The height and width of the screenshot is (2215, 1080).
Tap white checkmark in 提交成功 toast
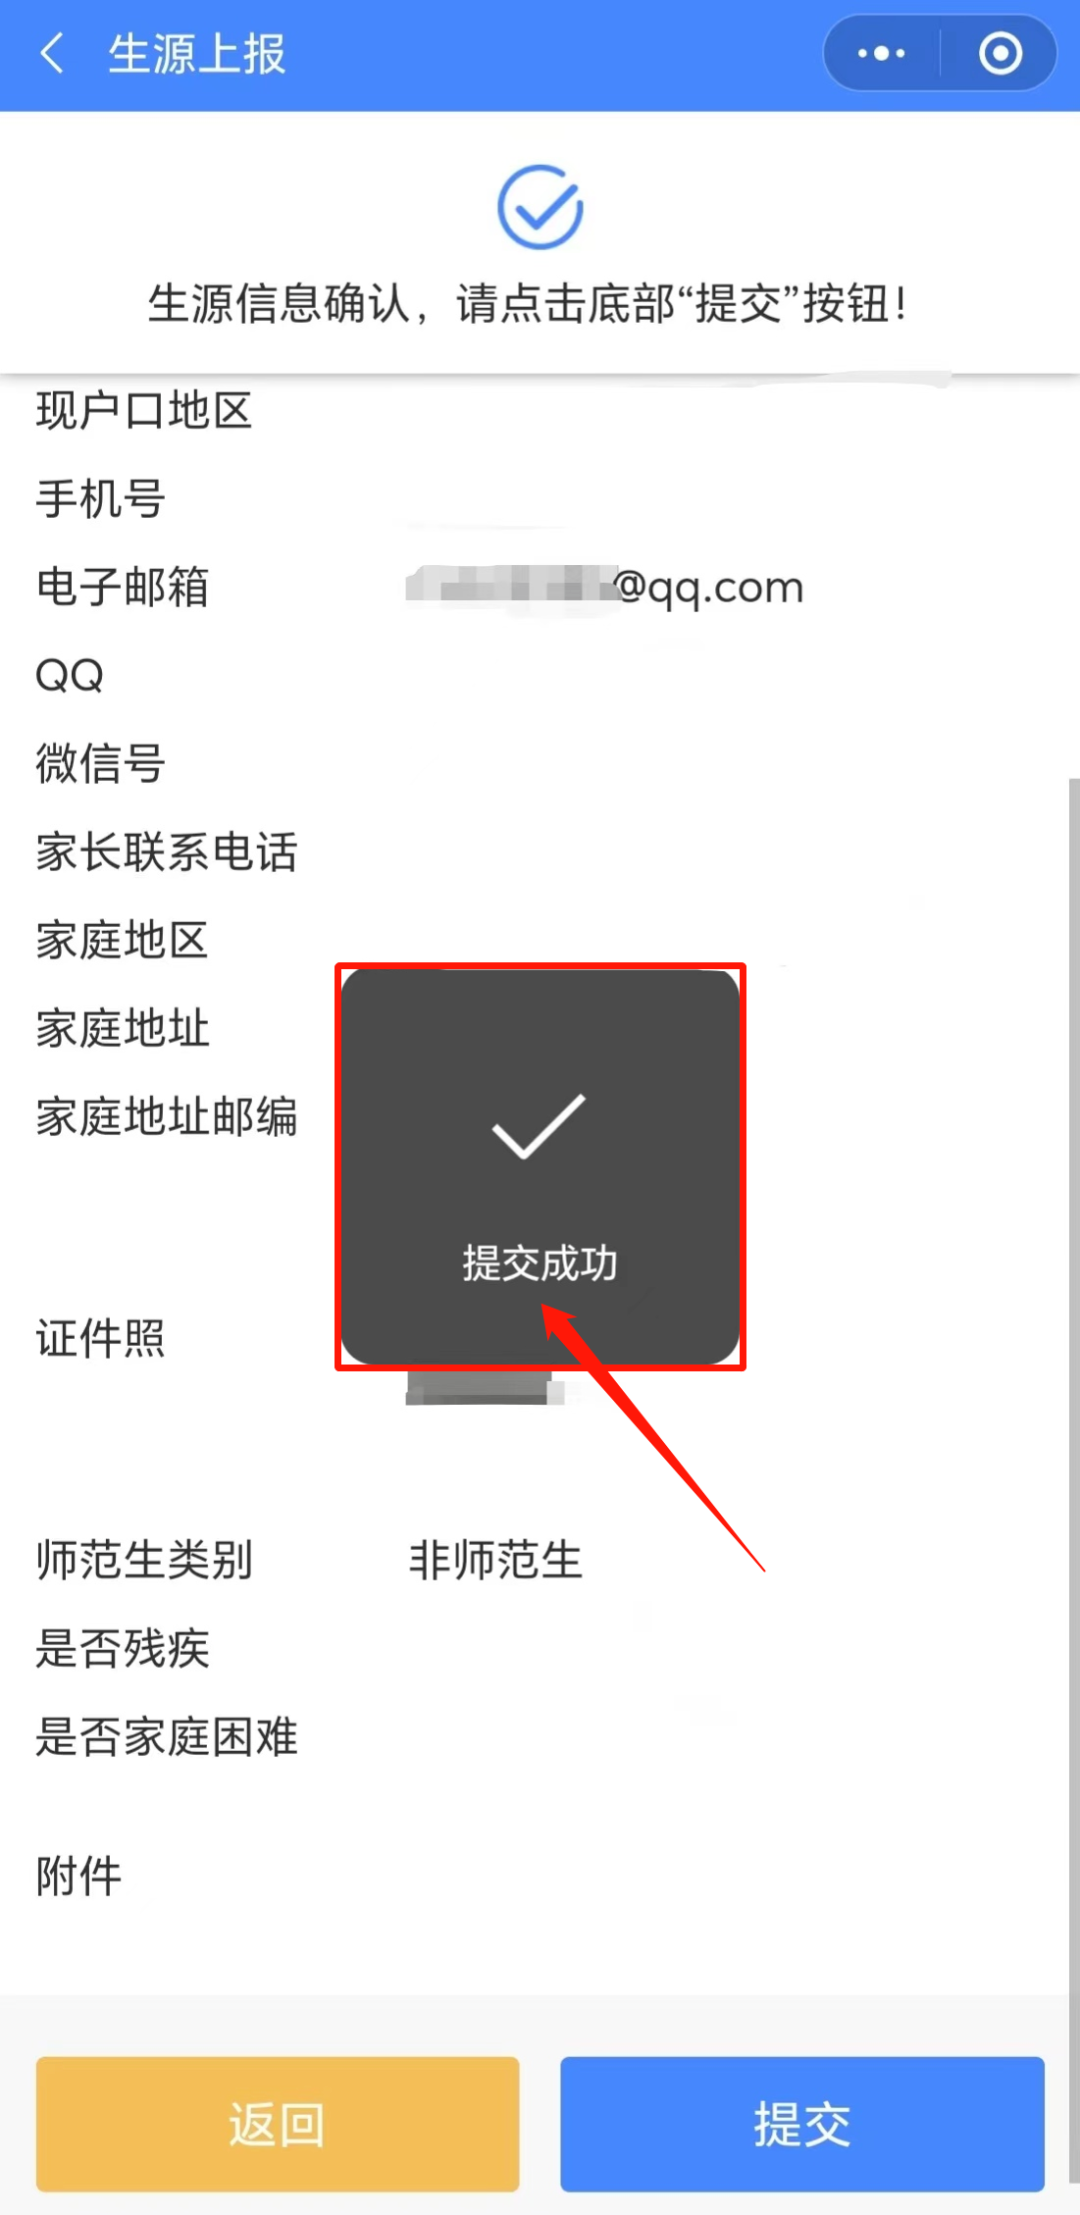point(538,1127)
